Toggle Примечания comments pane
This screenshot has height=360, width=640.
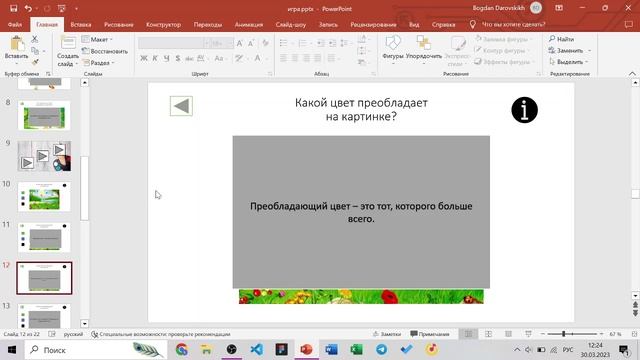(x=430, y=334)
